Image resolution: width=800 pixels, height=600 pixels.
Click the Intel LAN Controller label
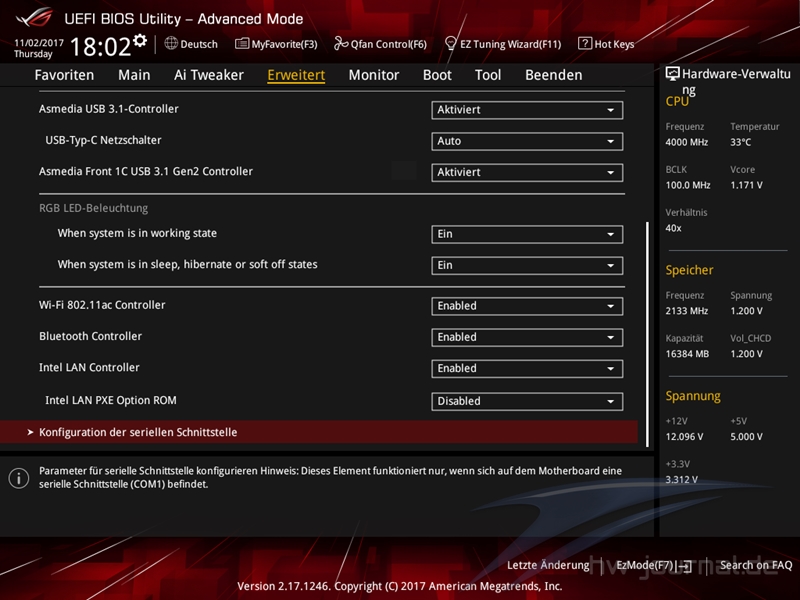click(89, 367)
